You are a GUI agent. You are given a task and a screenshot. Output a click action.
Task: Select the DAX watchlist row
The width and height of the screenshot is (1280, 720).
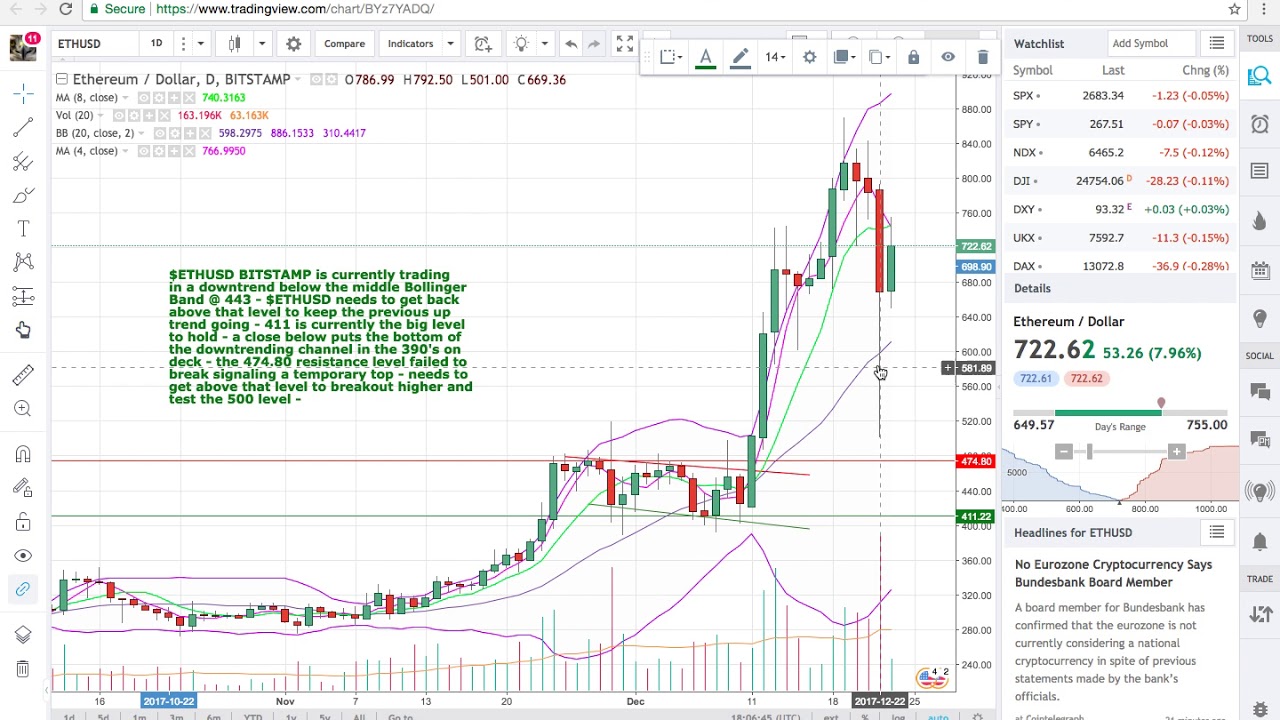coord(1120,266)
